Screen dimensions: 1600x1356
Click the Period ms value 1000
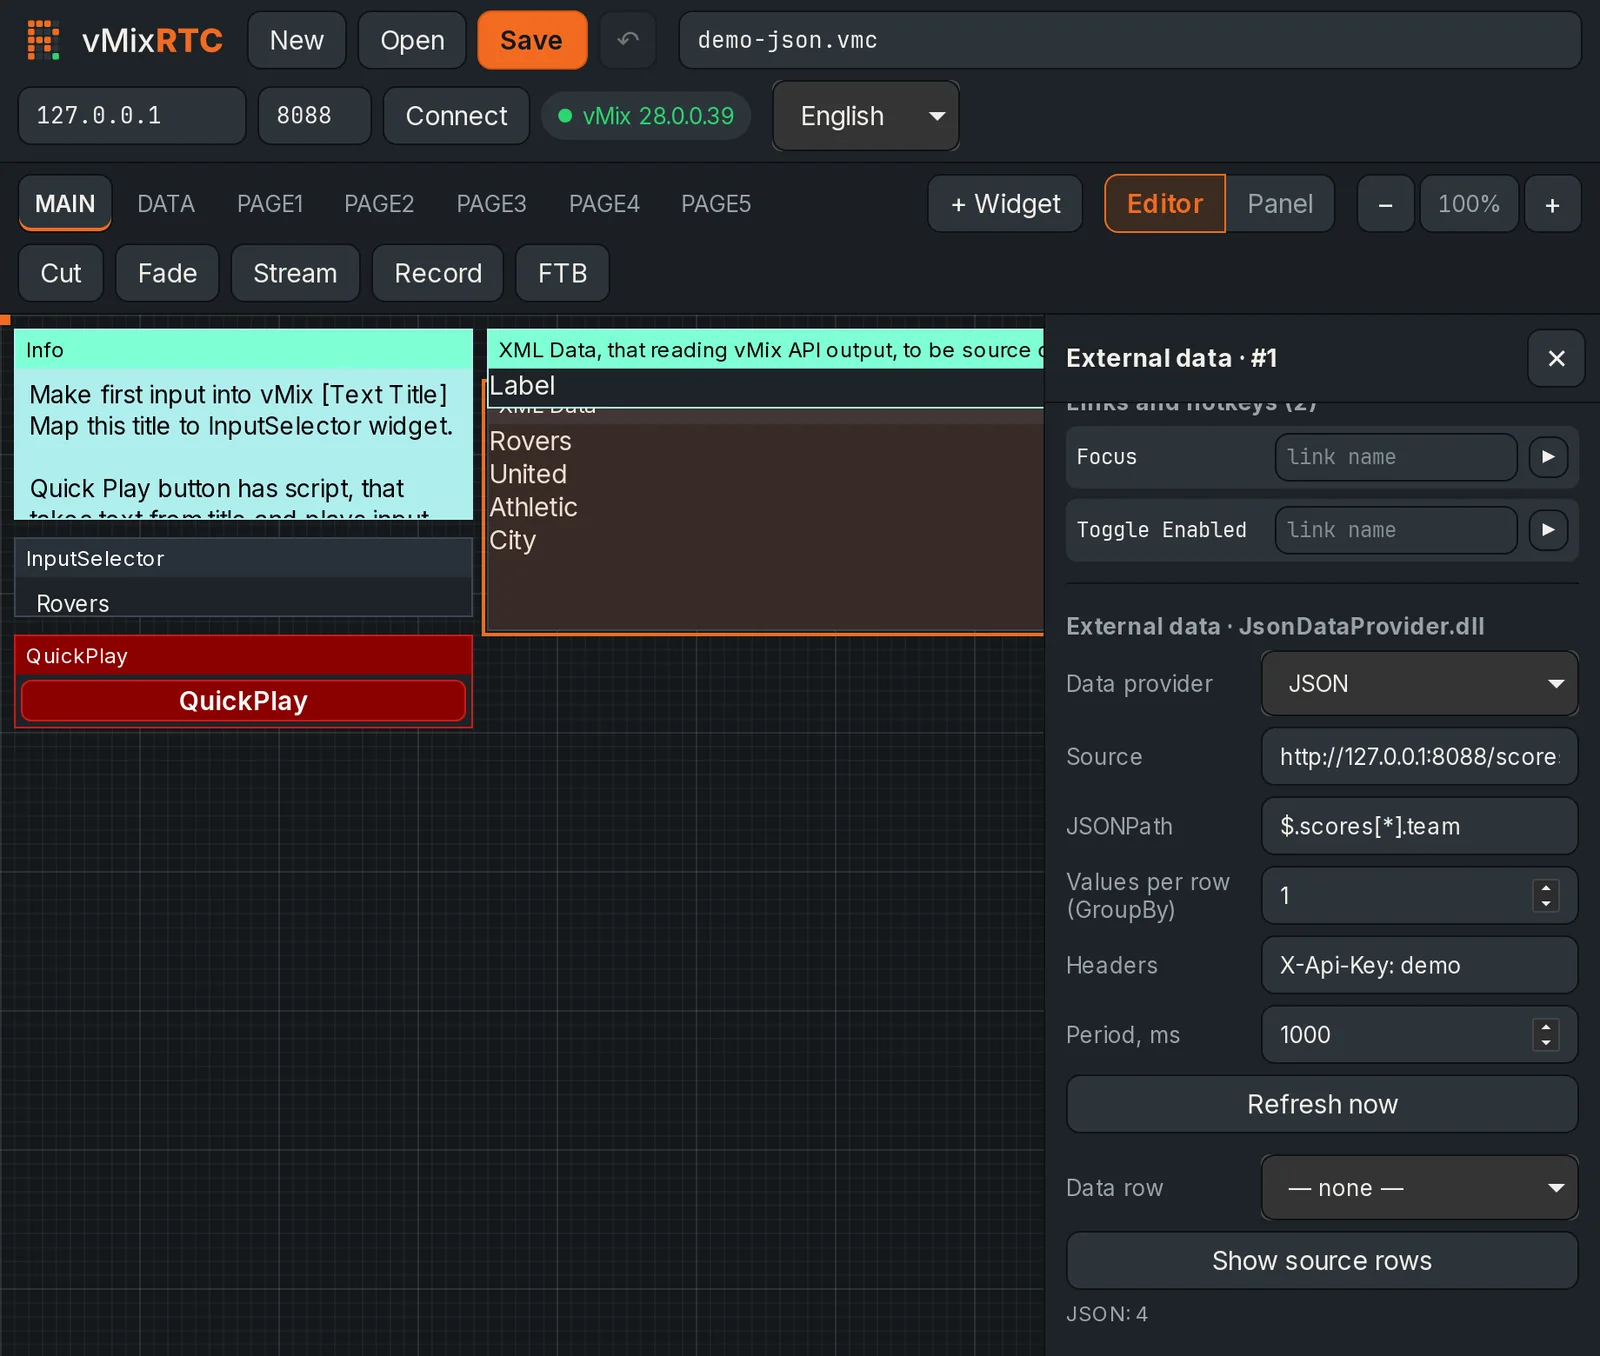tap(1305, 1035)
